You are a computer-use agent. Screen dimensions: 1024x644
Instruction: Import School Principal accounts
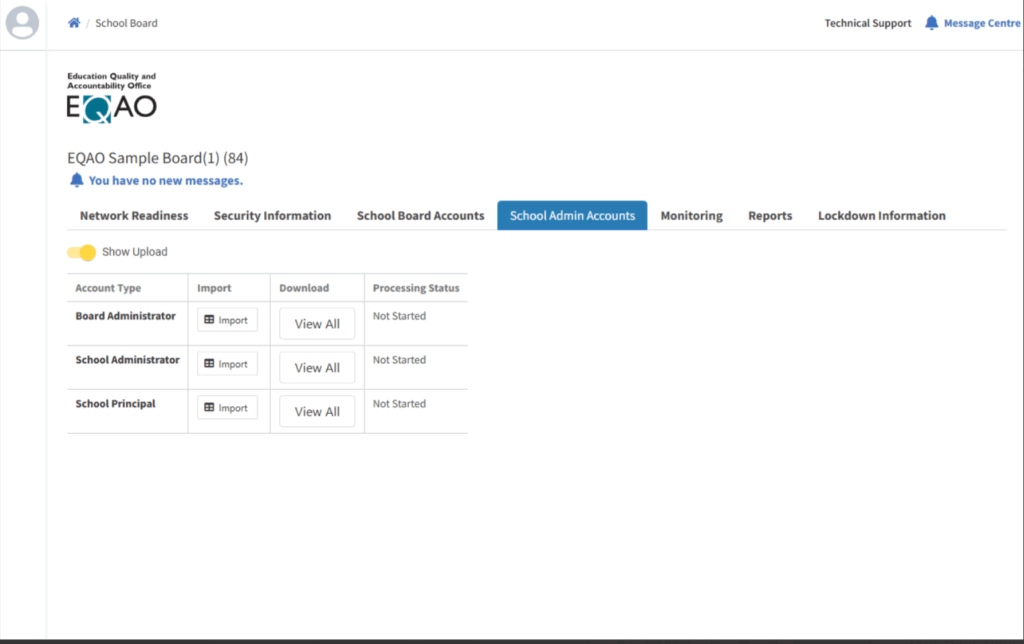(x=227, y=408)
